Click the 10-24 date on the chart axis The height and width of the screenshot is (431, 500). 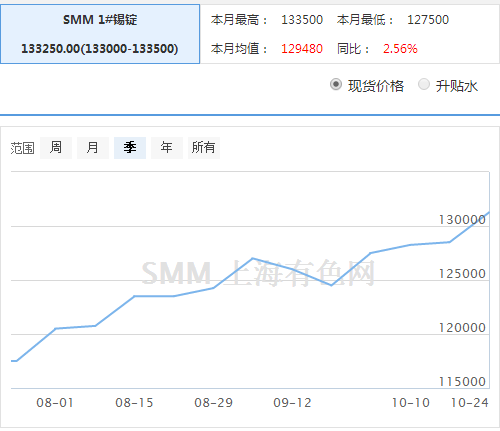coord(470,403)
